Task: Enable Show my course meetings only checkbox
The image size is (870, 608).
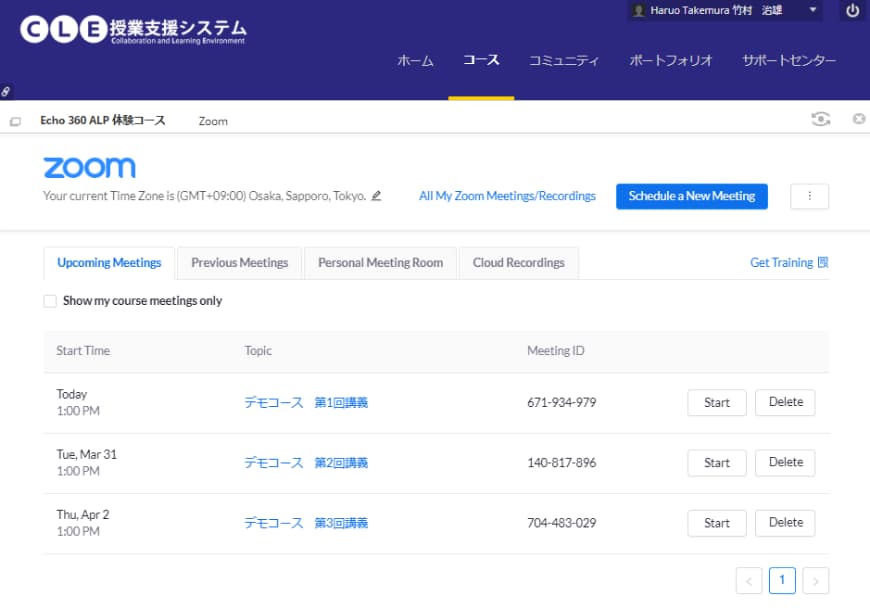Action: point(50,301)
